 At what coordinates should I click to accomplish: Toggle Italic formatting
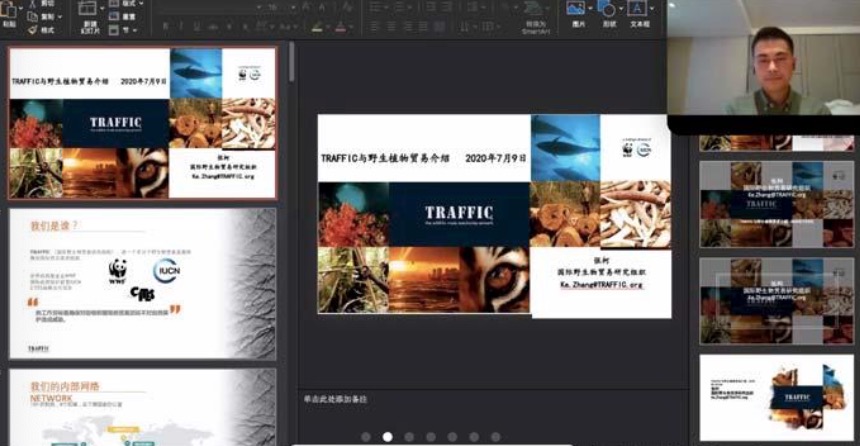click(182, 26)
